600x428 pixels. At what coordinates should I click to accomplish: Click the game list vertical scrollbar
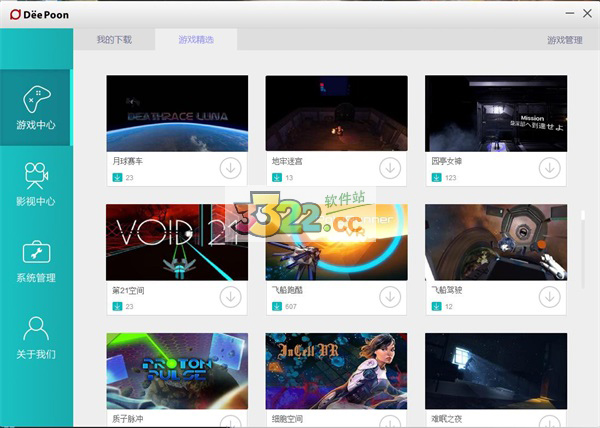click(x=583, y=249)
